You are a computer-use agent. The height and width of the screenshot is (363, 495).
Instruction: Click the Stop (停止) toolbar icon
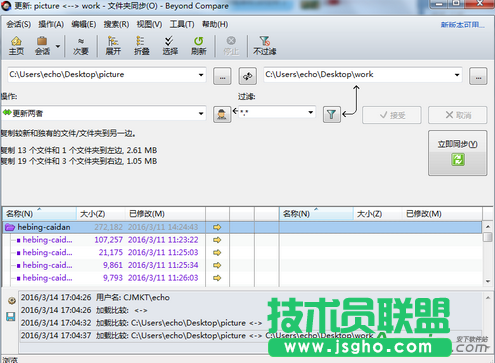231,46
